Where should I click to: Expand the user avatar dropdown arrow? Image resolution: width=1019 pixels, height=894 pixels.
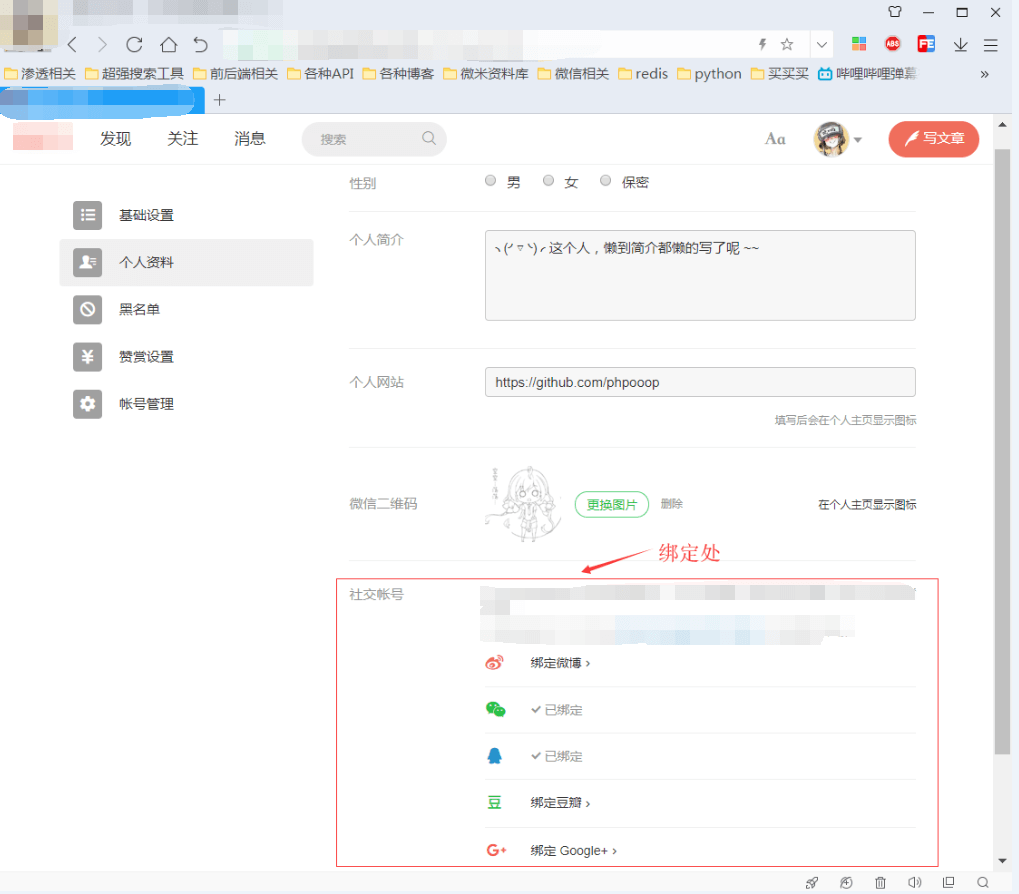858,140
